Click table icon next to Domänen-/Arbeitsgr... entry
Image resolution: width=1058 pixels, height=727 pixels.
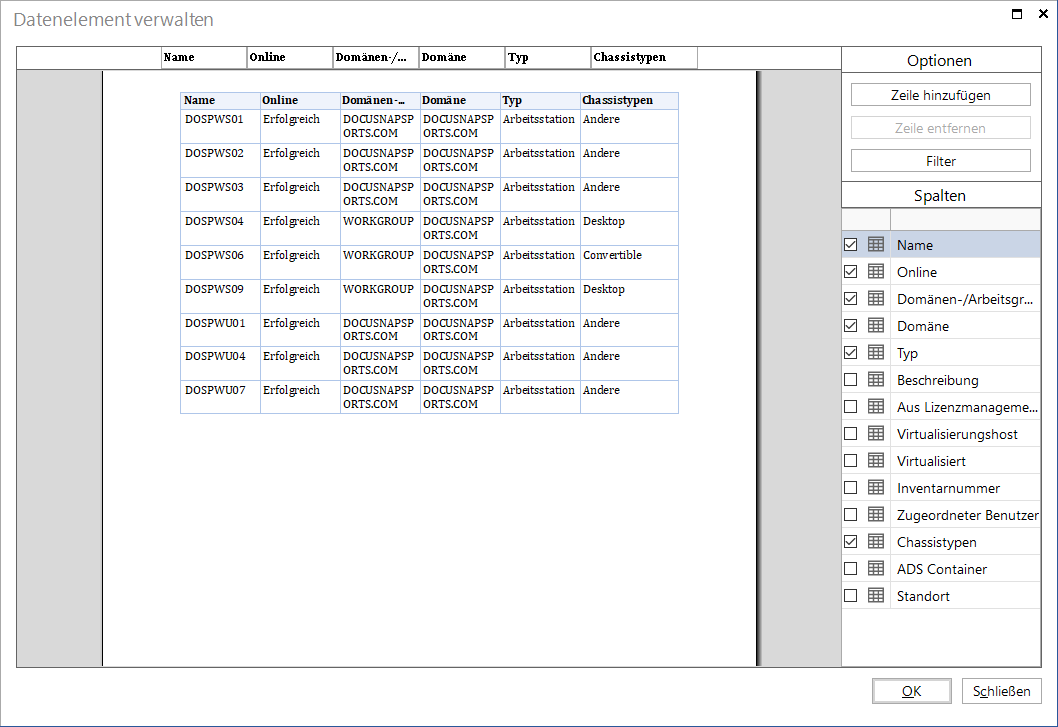point(875,298)
